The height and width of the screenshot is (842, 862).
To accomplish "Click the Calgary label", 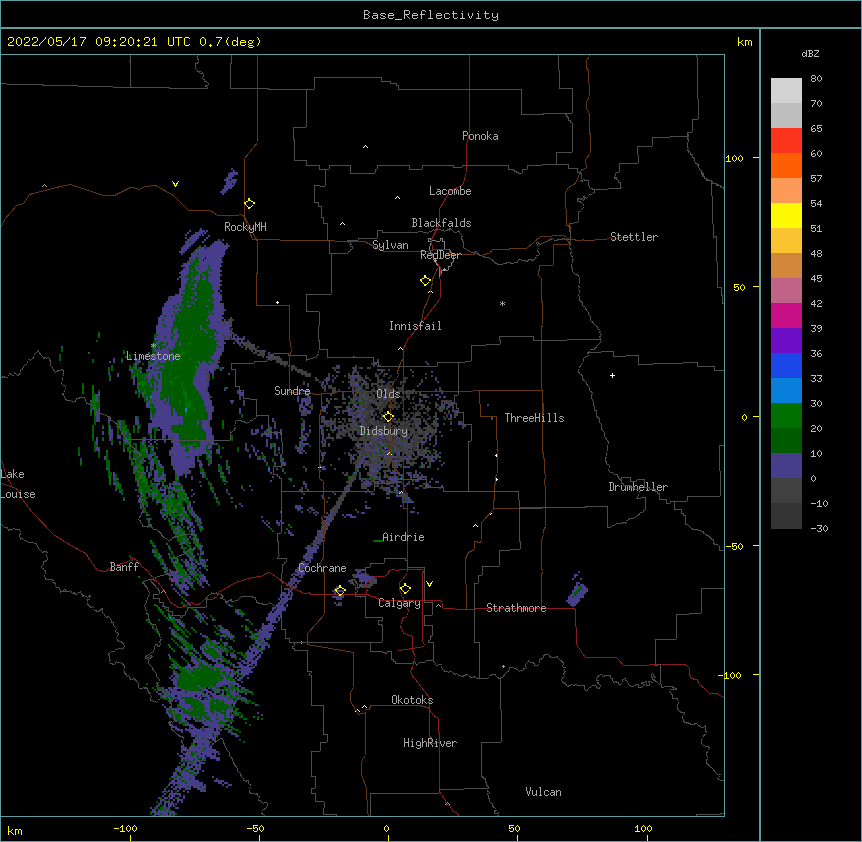I will click(399, 603).
